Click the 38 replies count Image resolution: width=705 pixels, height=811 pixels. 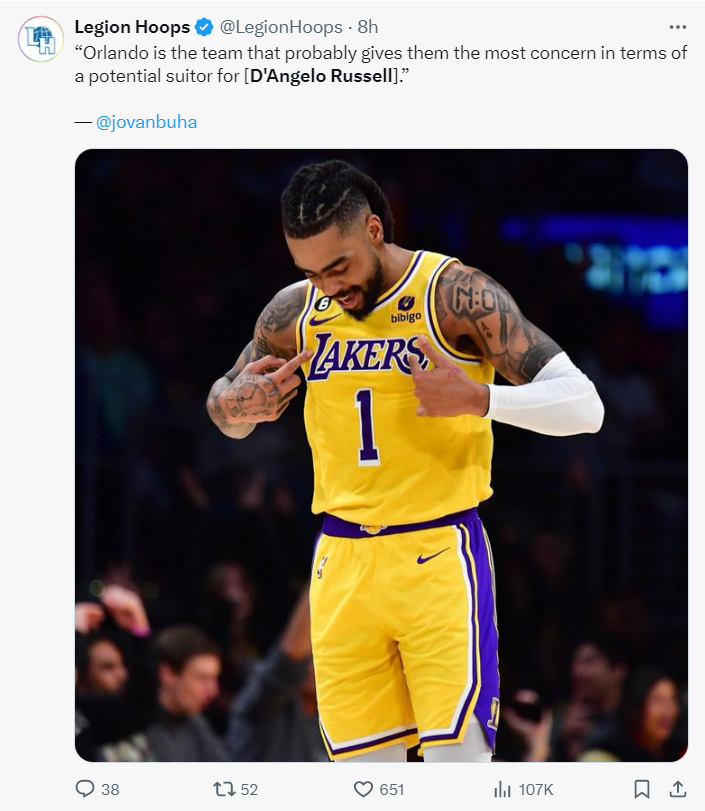(x=110, y=790)
